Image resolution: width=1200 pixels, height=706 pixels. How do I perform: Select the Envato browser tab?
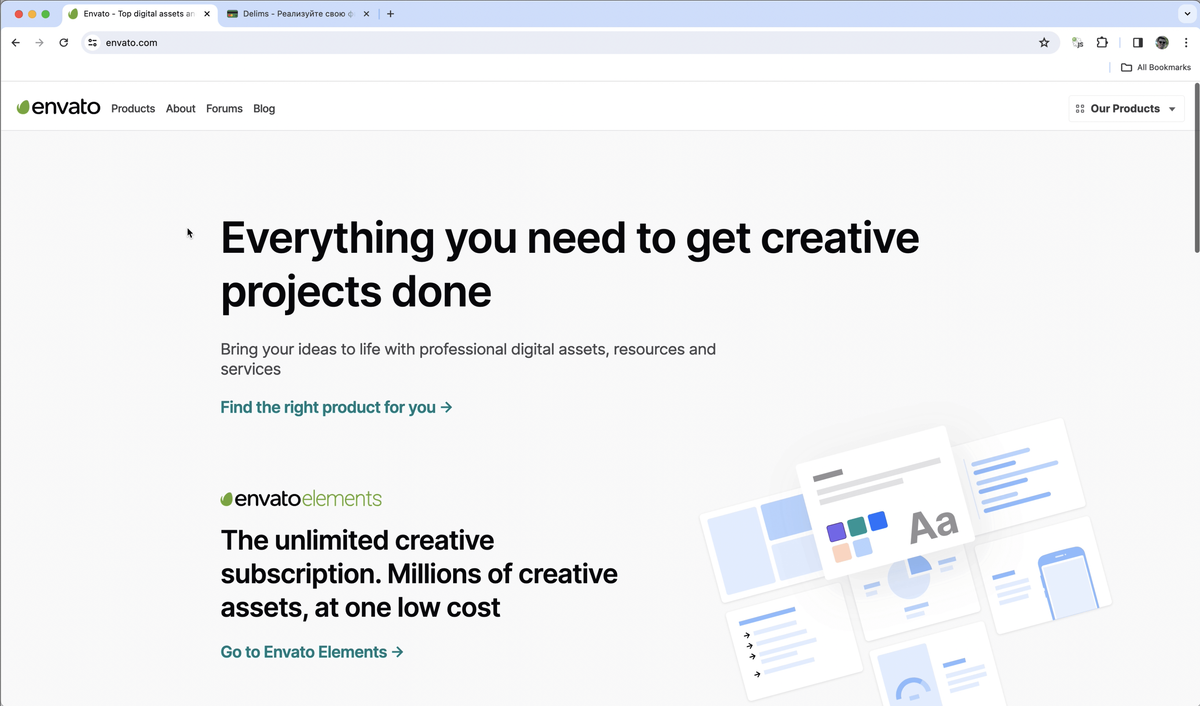tap(139, 14)
